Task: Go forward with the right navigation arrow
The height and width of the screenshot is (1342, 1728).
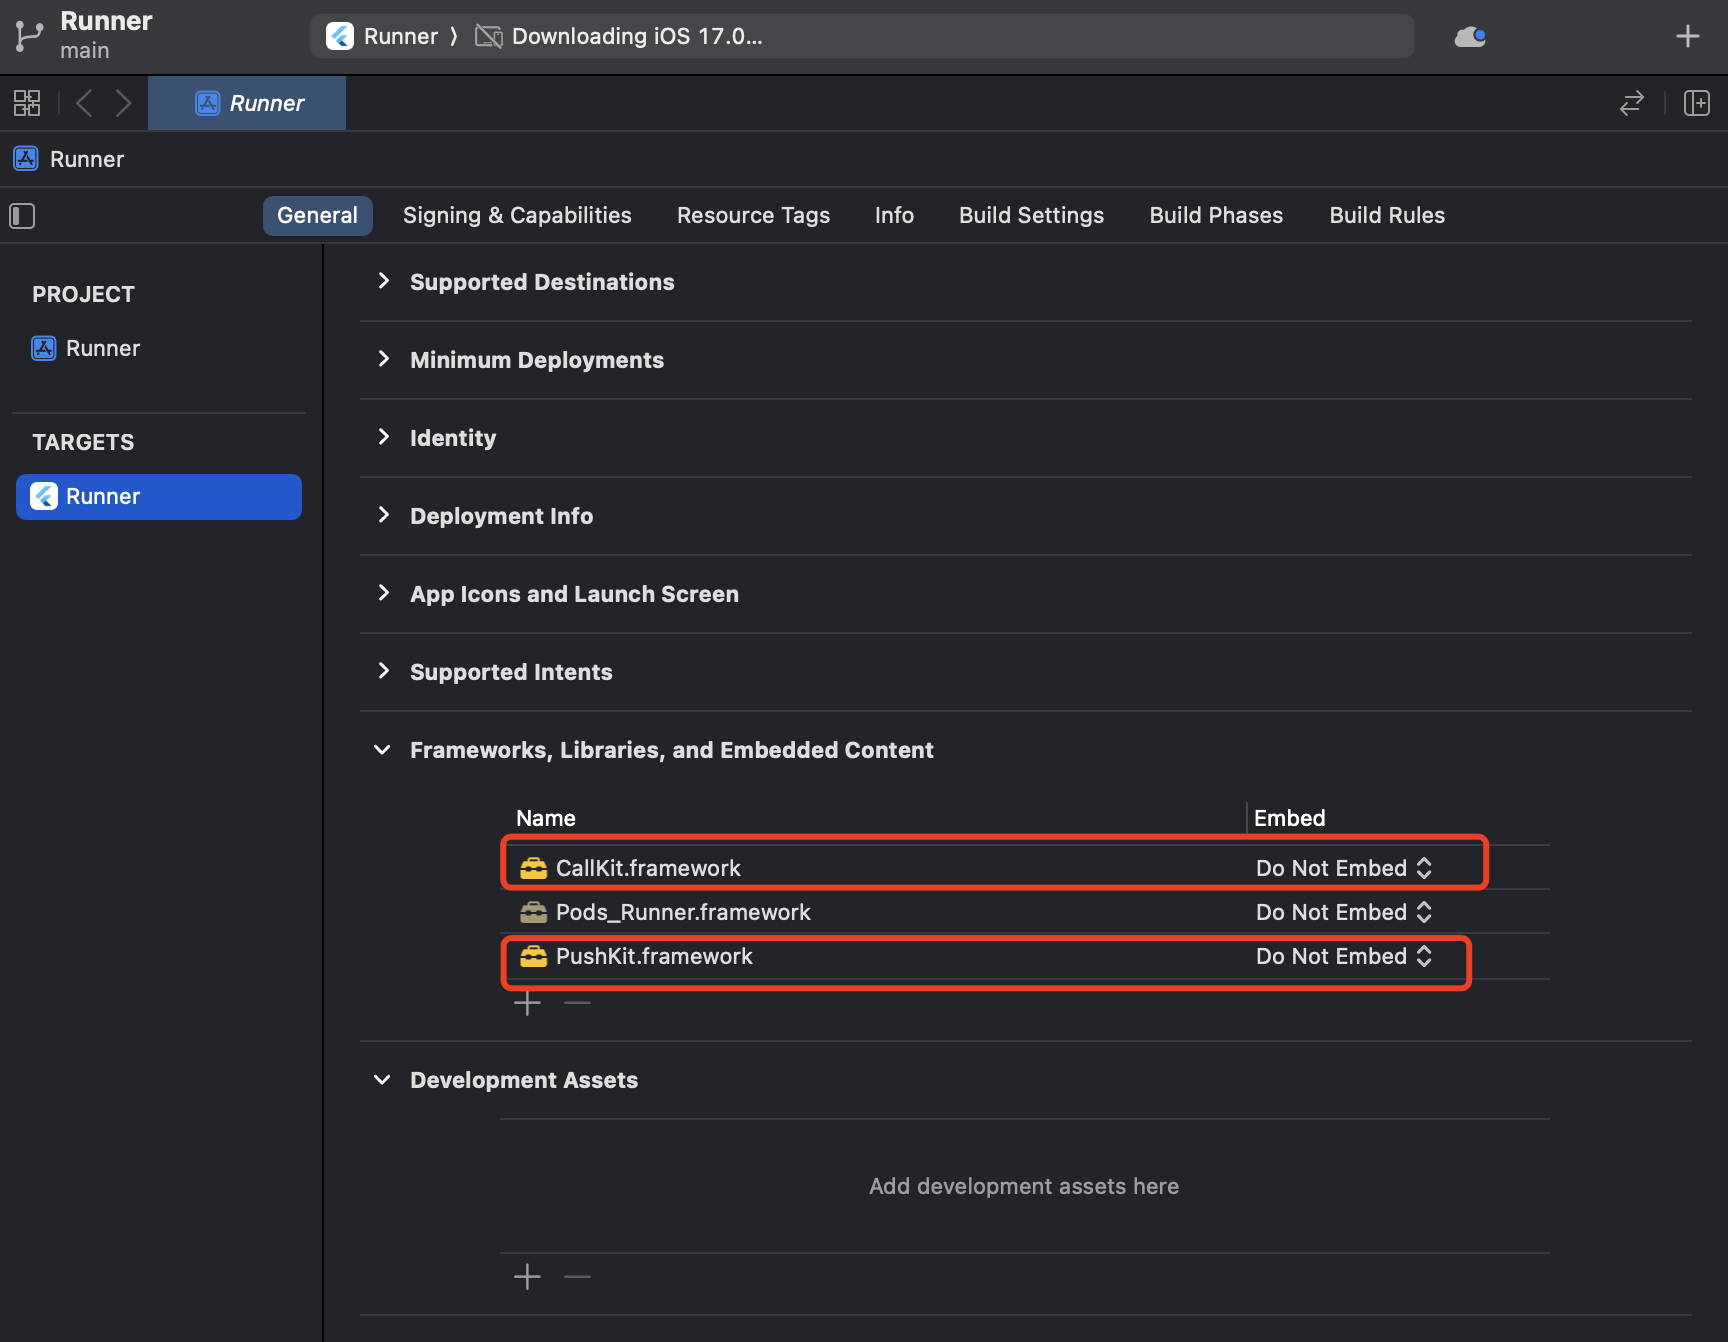Action: tap(123, 103)
